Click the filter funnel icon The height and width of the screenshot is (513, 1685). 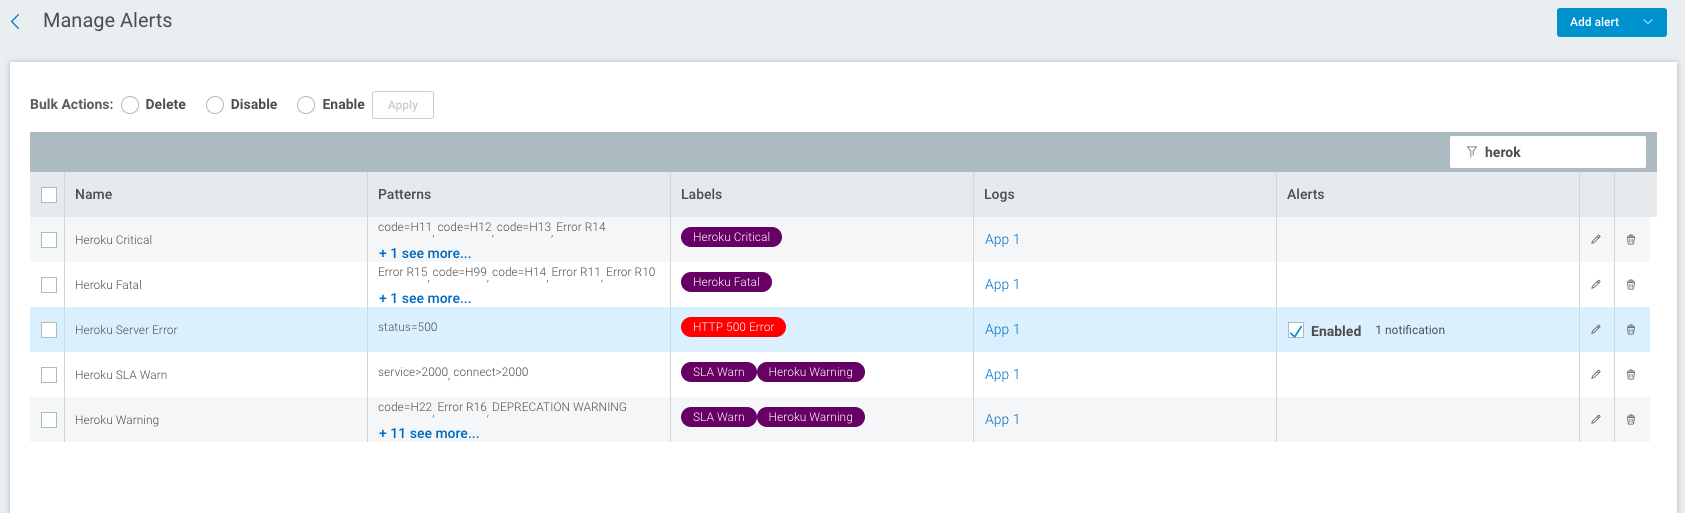[1472, 152]
